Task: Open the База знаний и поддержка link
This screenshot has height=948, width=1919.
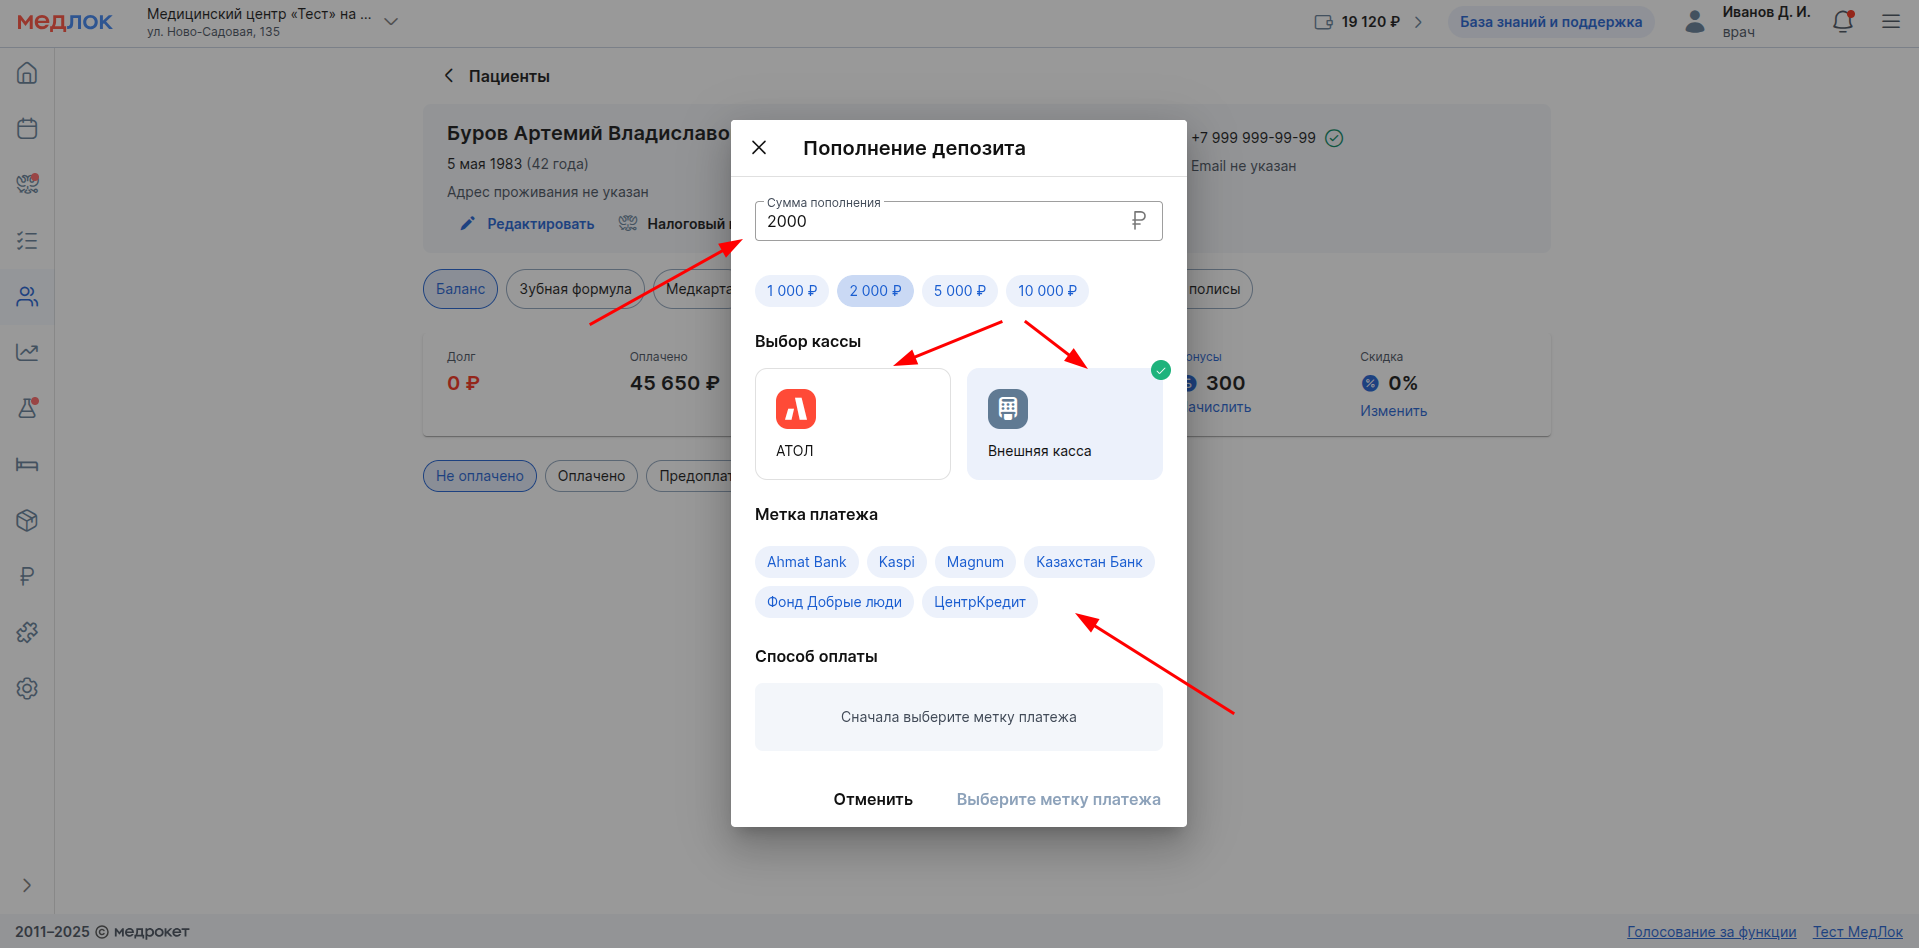Action: tap(1550, 22)
